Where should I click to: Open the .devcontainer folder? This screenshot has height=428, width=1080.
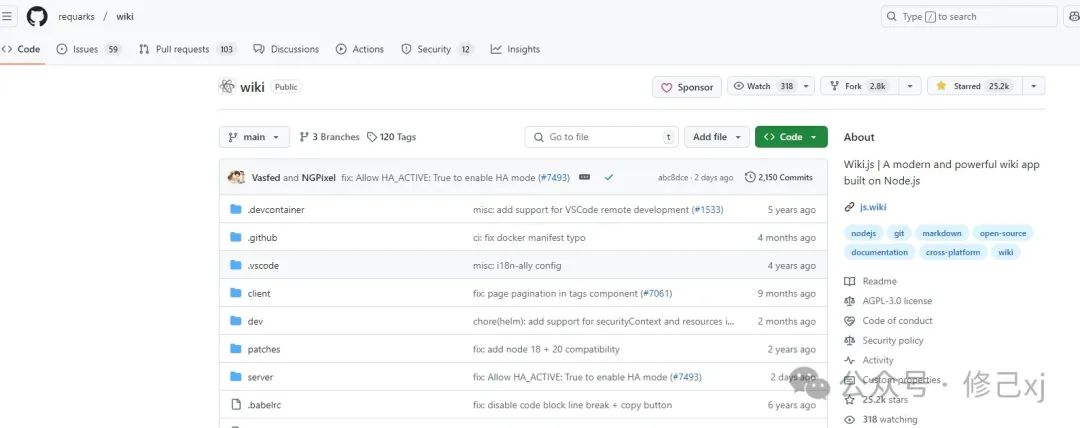click(x=276, y=210)
